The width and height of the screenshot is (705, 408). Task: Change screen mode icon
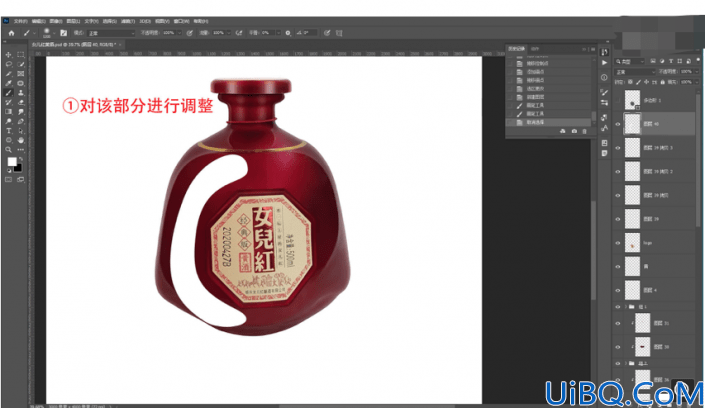(x=21, y=179)
